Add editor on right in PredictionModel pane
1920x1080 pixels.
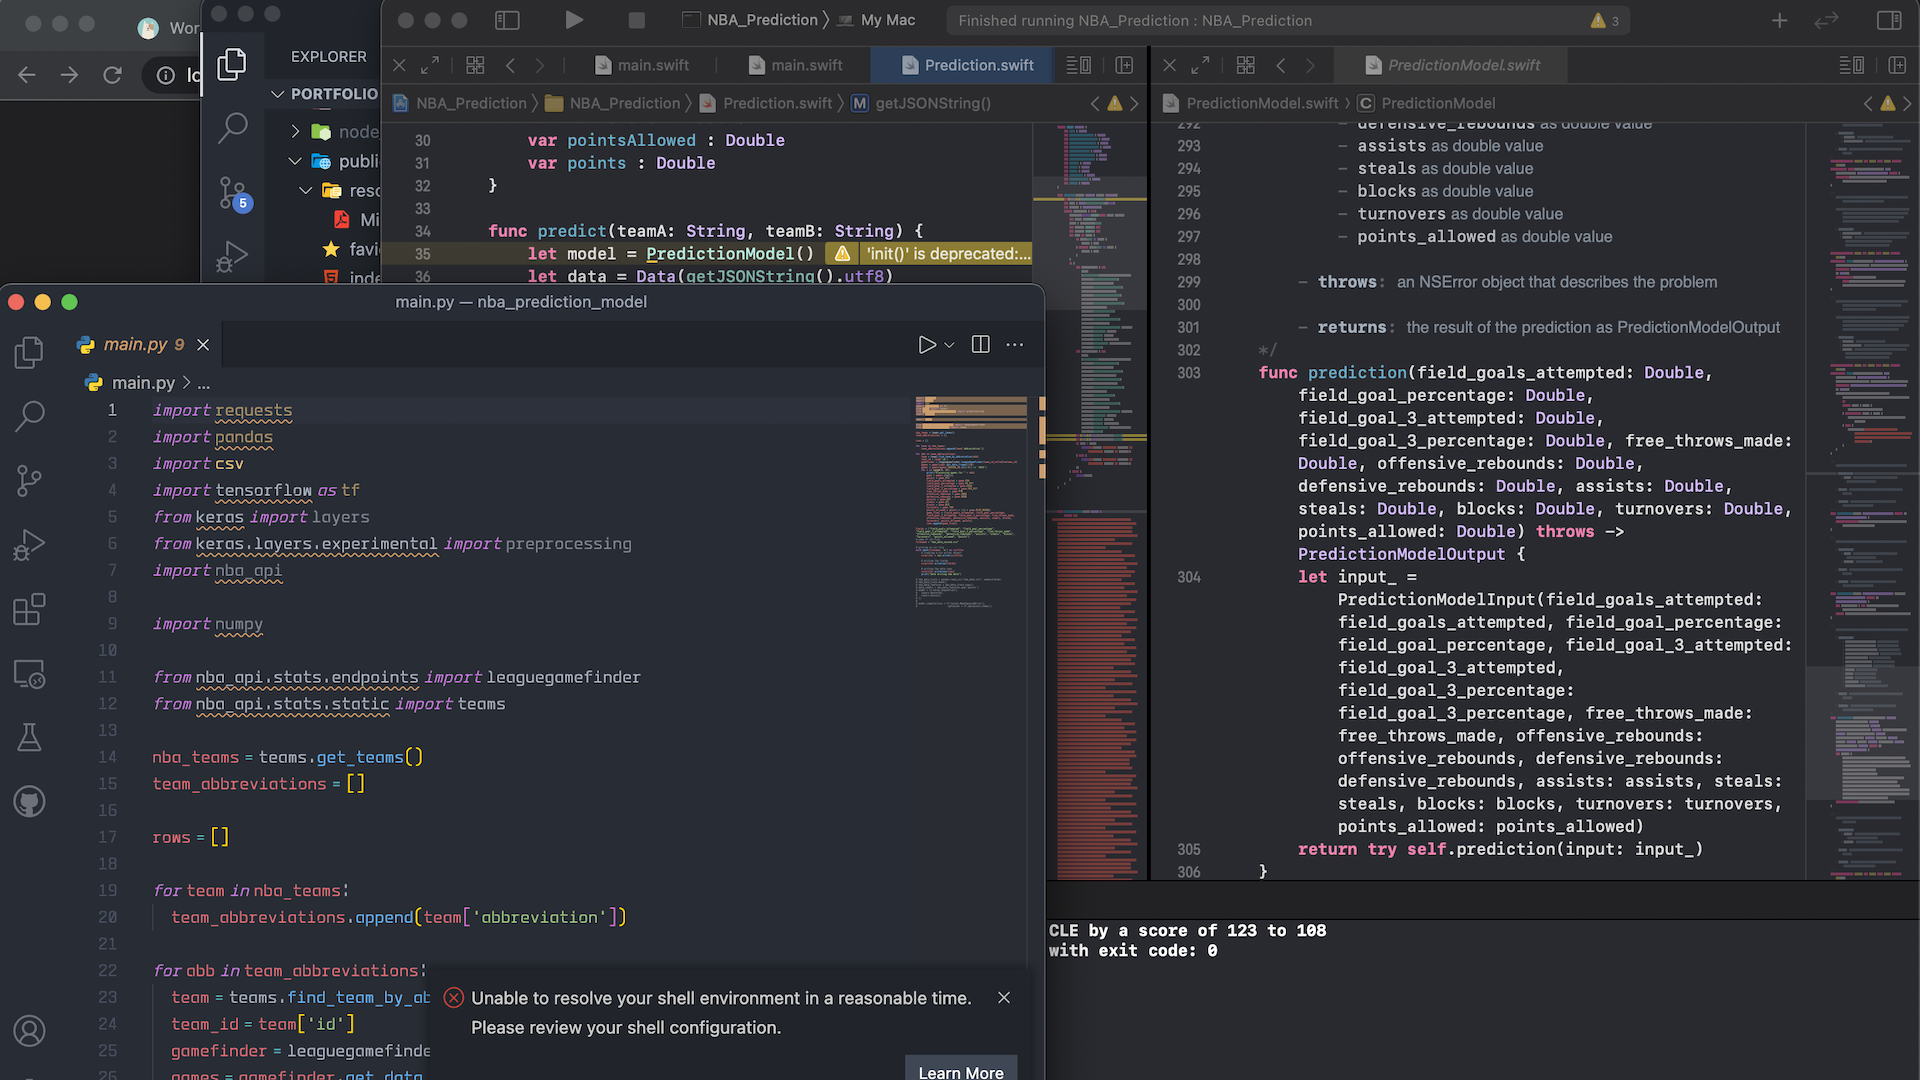1897,65
